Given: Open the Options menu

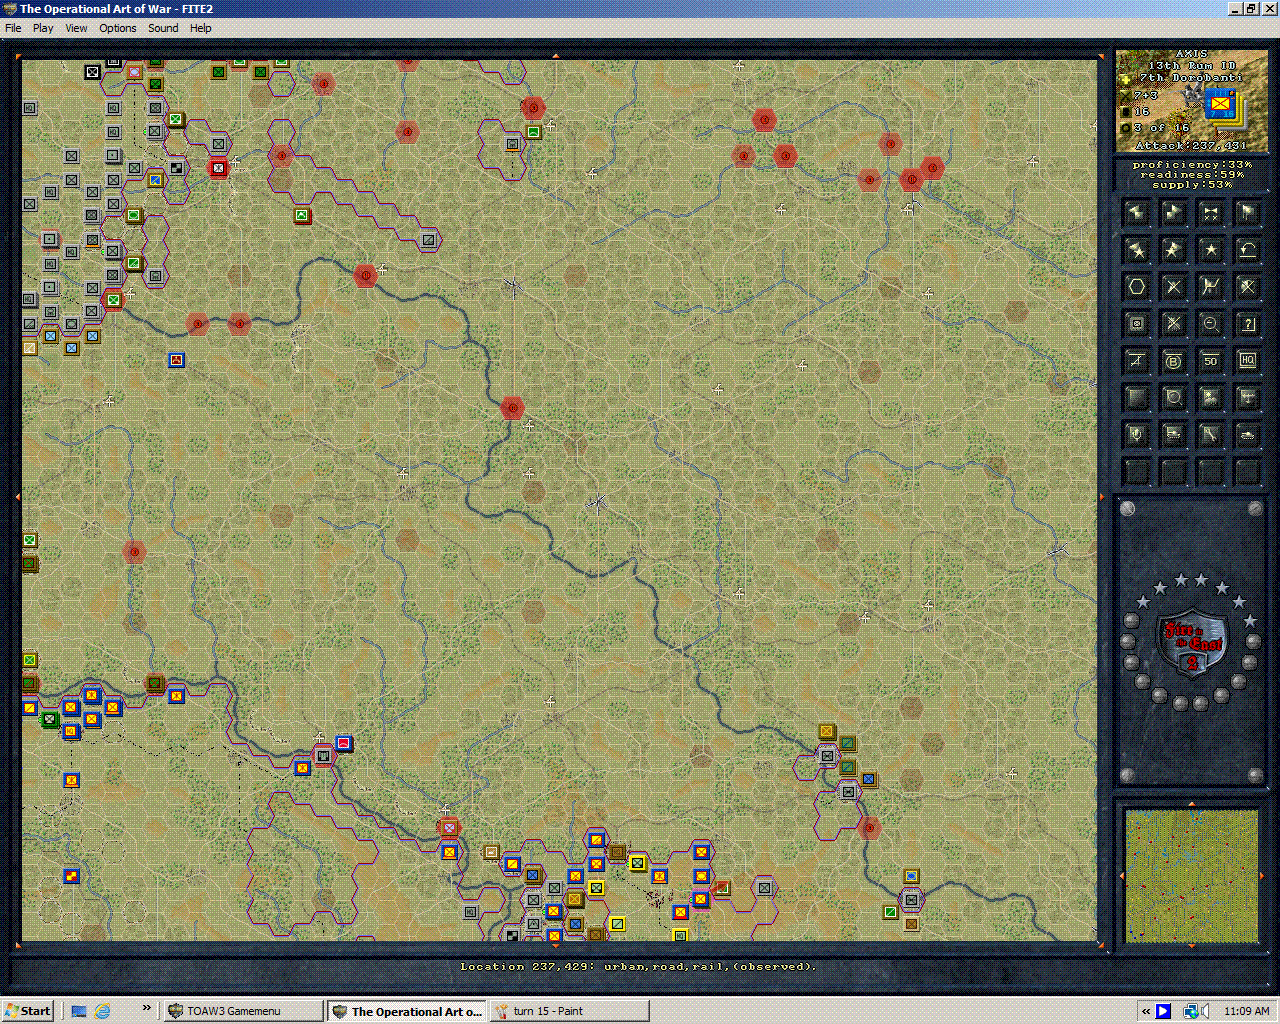Looking at the screenshot, I should point(117,27).
